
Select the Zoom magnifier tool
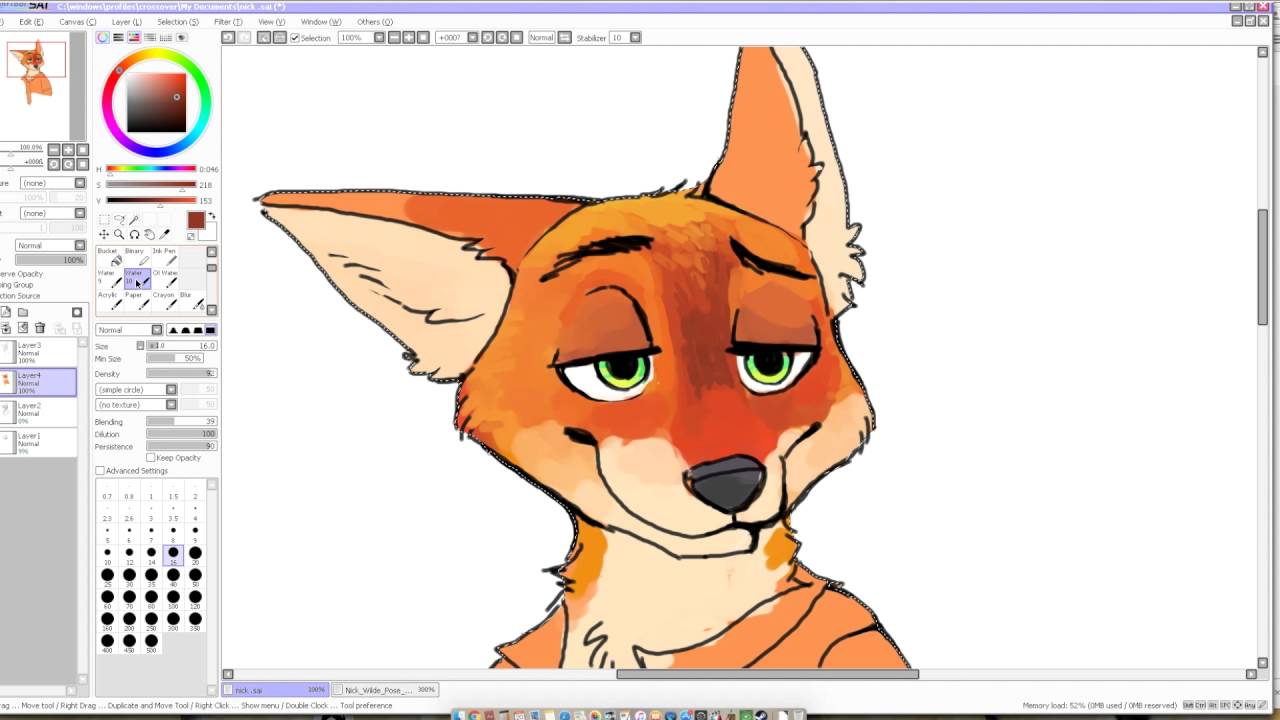[119, 235]
